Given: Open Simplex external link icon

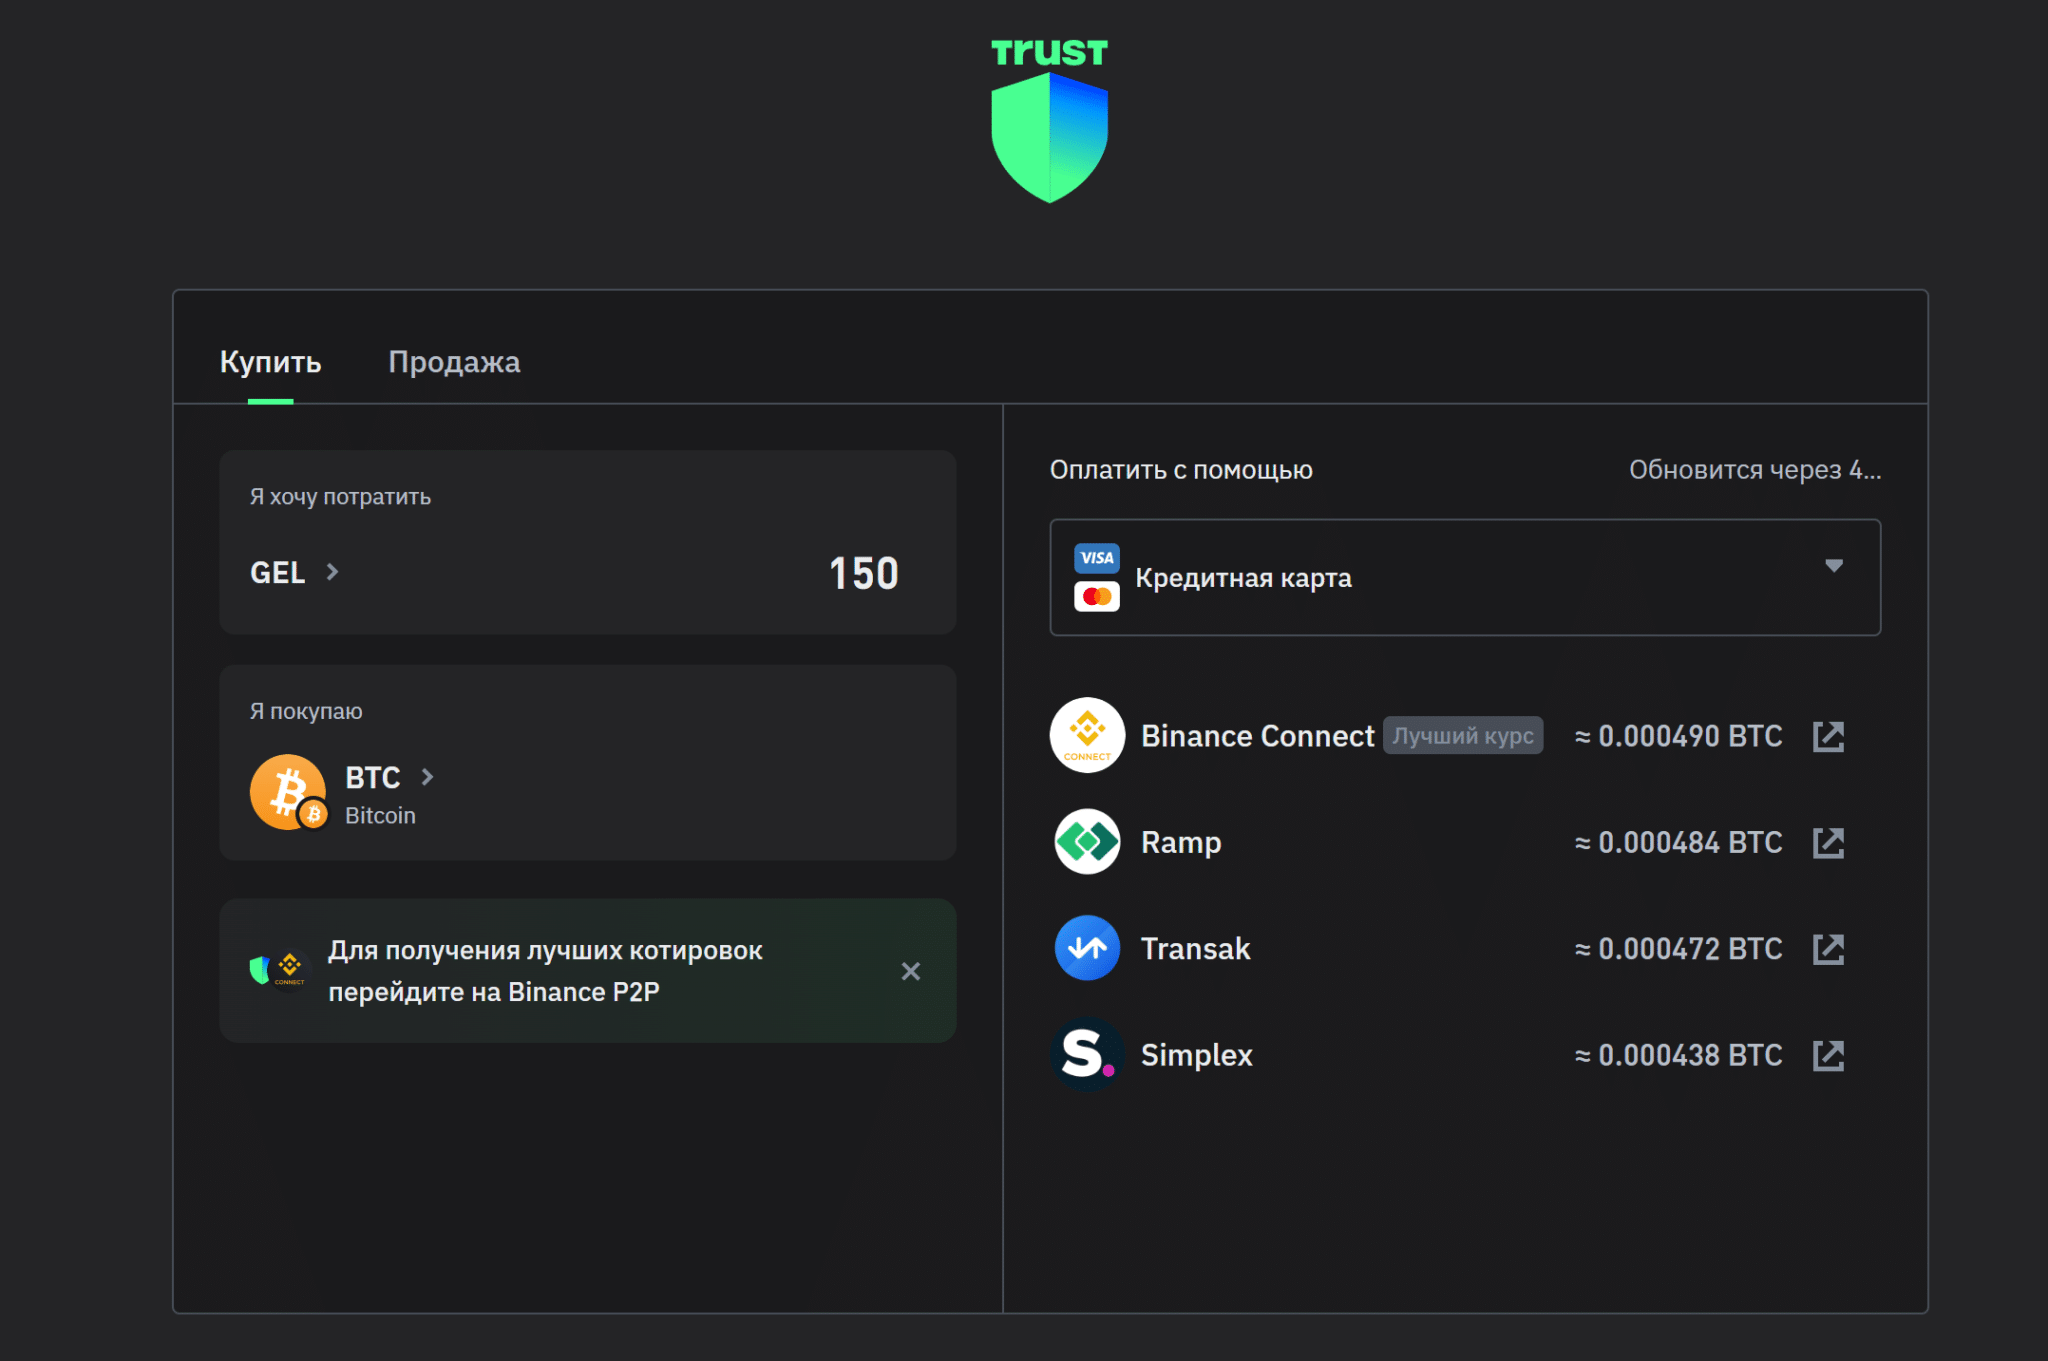Looking at the screenshot, I should [x=1828, y=1055].
